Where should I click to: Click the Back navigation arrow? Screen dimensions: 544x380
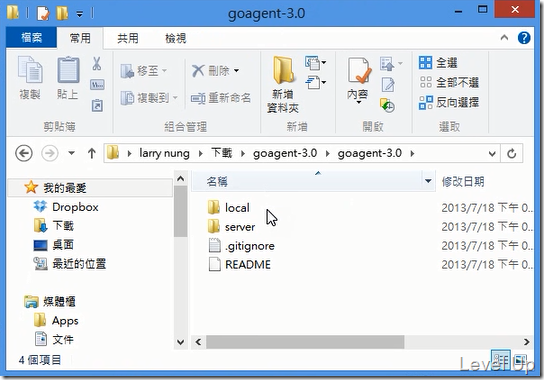[24, 153]
